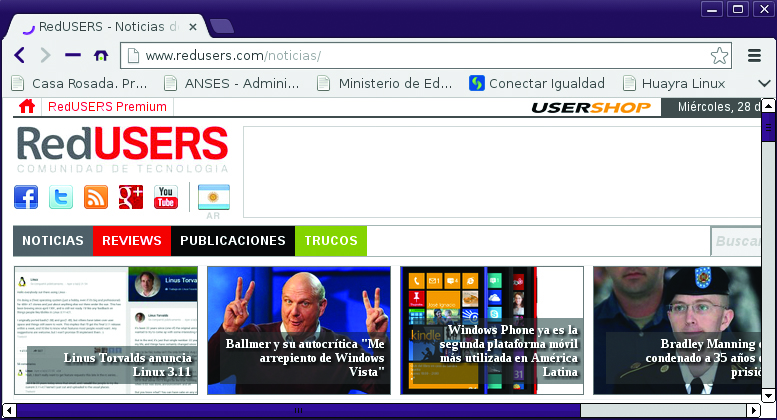Open the Casa Rosada bookmark
This screenshot has width=777, height=420.
tap(79, 83)
